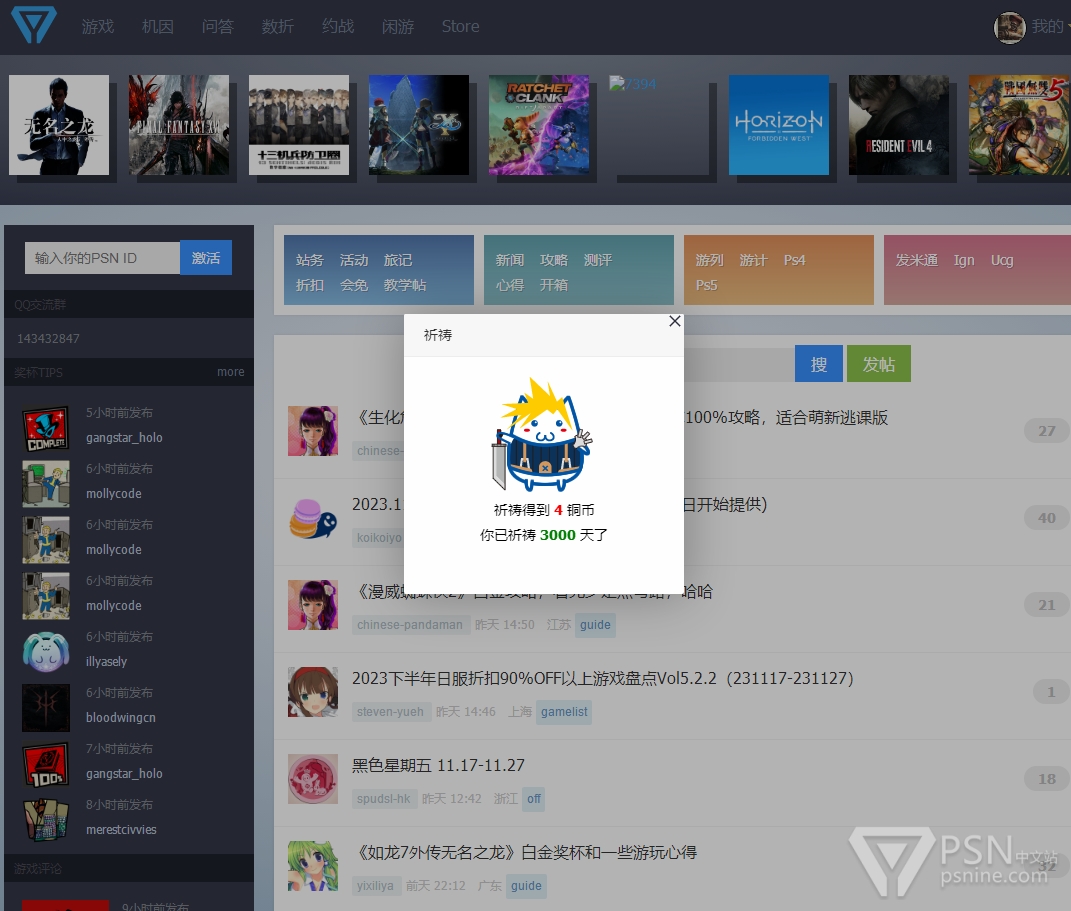Click the gamelist tag on steven-yueh post
The height and width of the screenshot is (911, 1071).
click(x=564, y=712)
